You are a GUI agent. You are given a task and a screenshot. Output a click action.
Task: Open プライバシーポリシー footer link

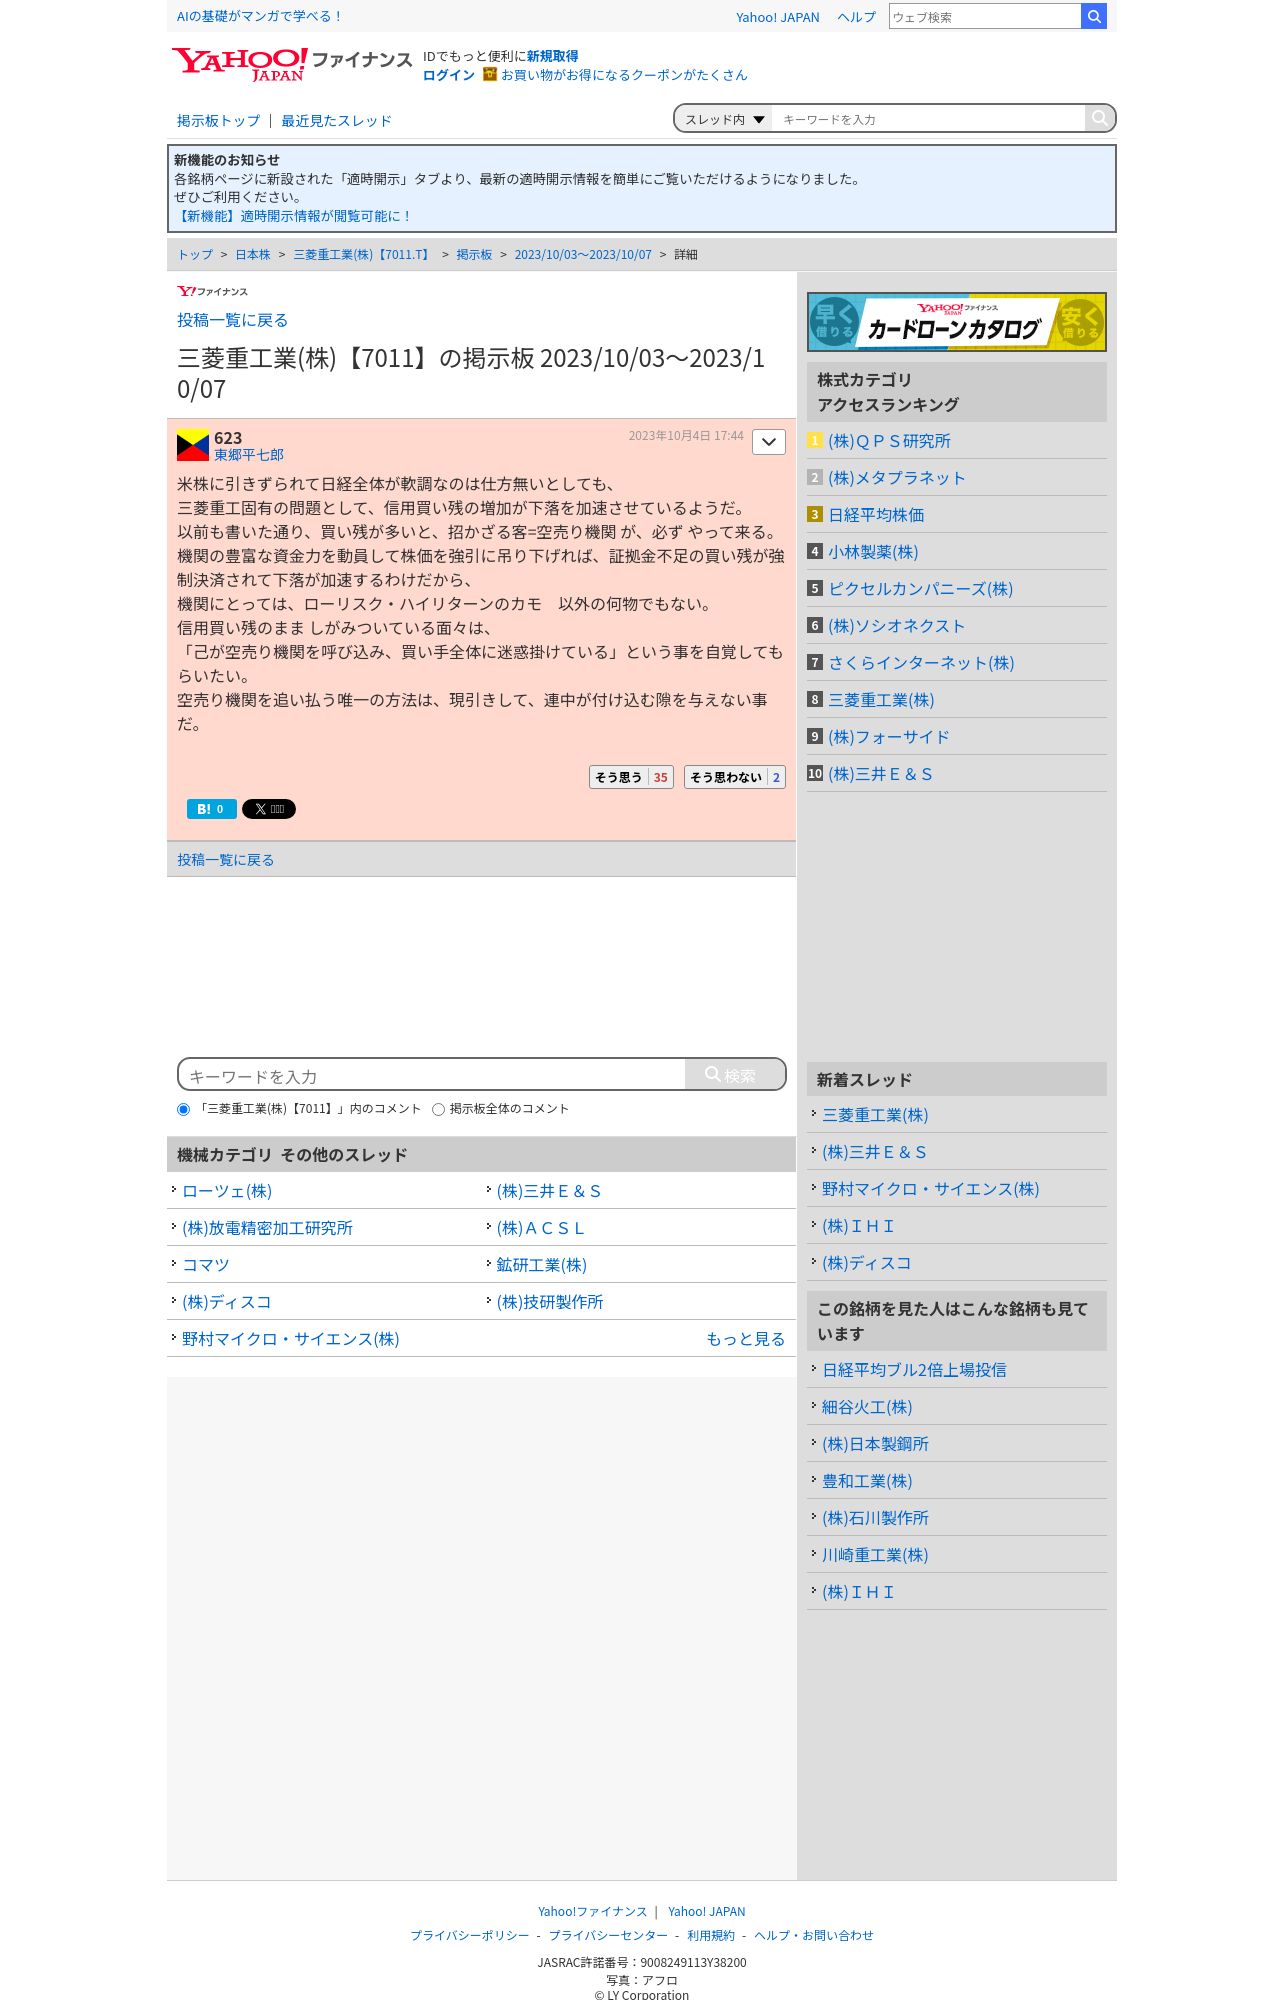click(x=470, y=1935)
